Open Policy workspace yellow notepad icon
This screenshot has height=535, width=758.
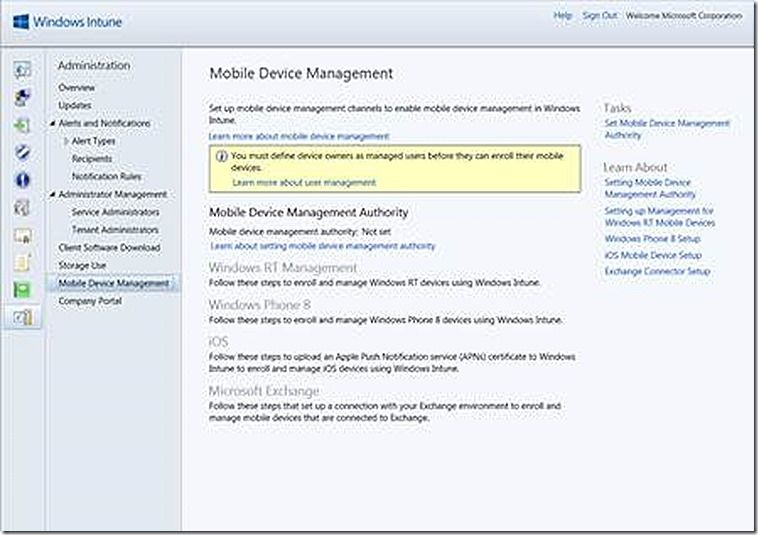[22, 262]
